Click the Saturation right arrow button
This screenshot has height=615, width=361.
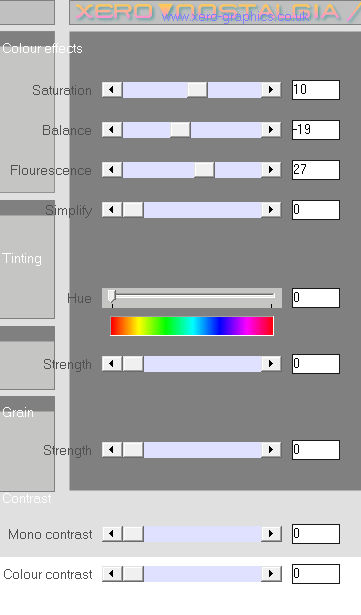click(271, 90)
